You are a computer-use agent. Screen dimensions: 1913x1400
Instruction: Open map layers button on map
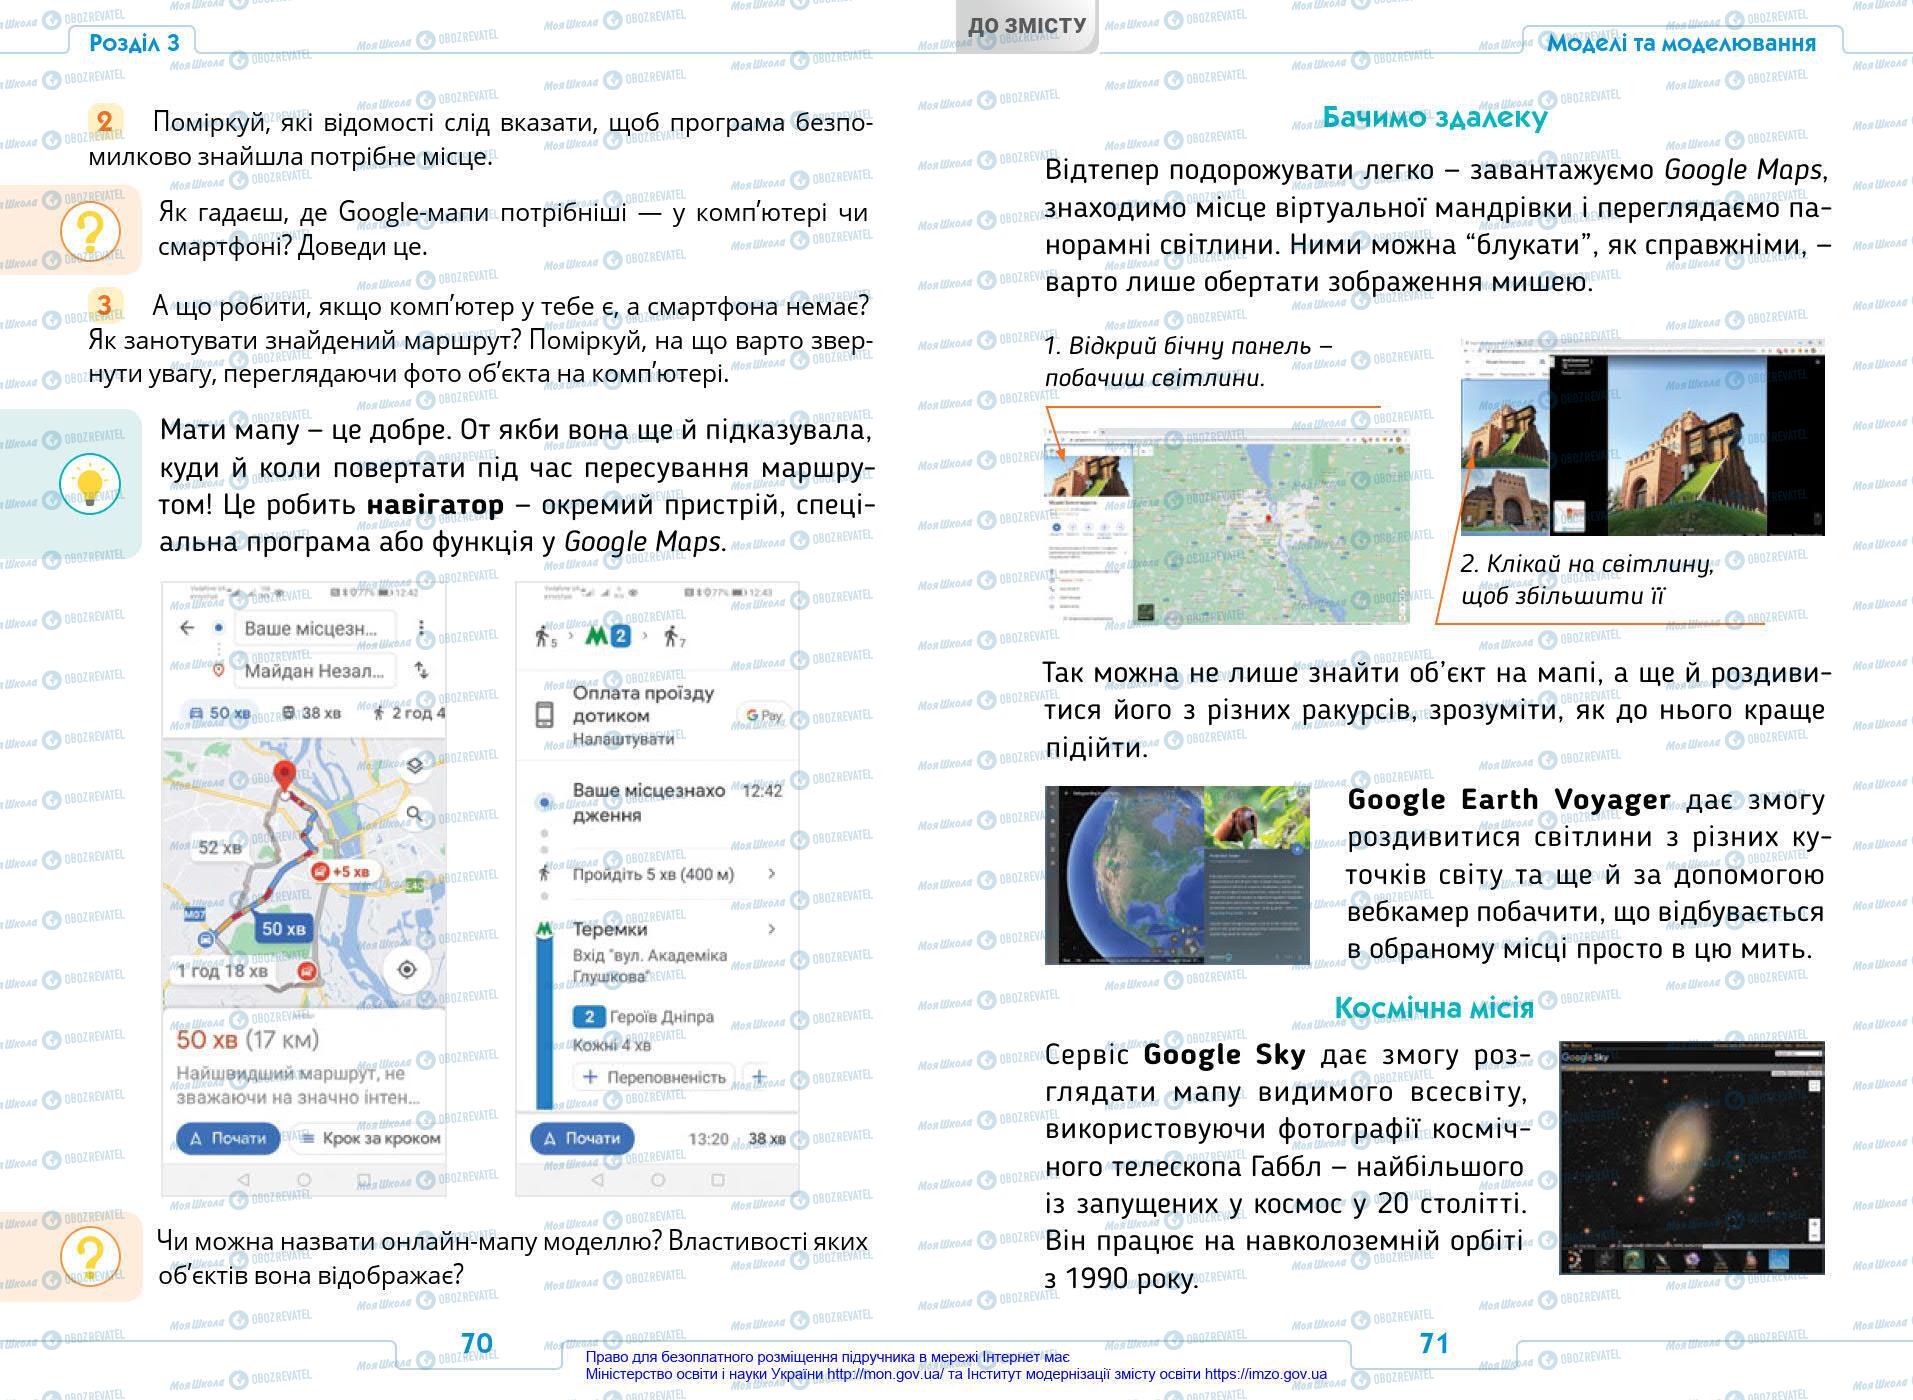[415, 765]
